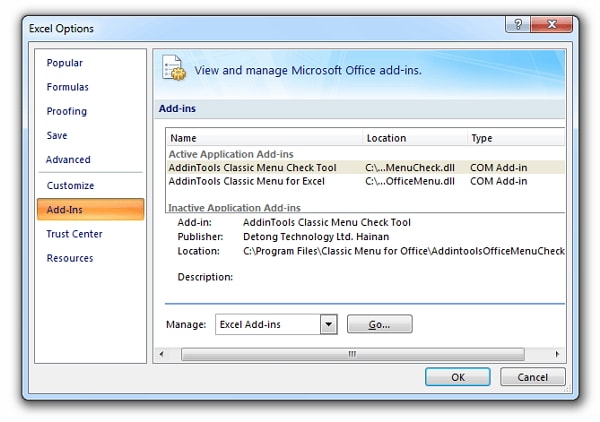Screen dimensions: 600x422
Task: Click the C:\...MenuCheck.dll location cell
Action: click(410, 168)
